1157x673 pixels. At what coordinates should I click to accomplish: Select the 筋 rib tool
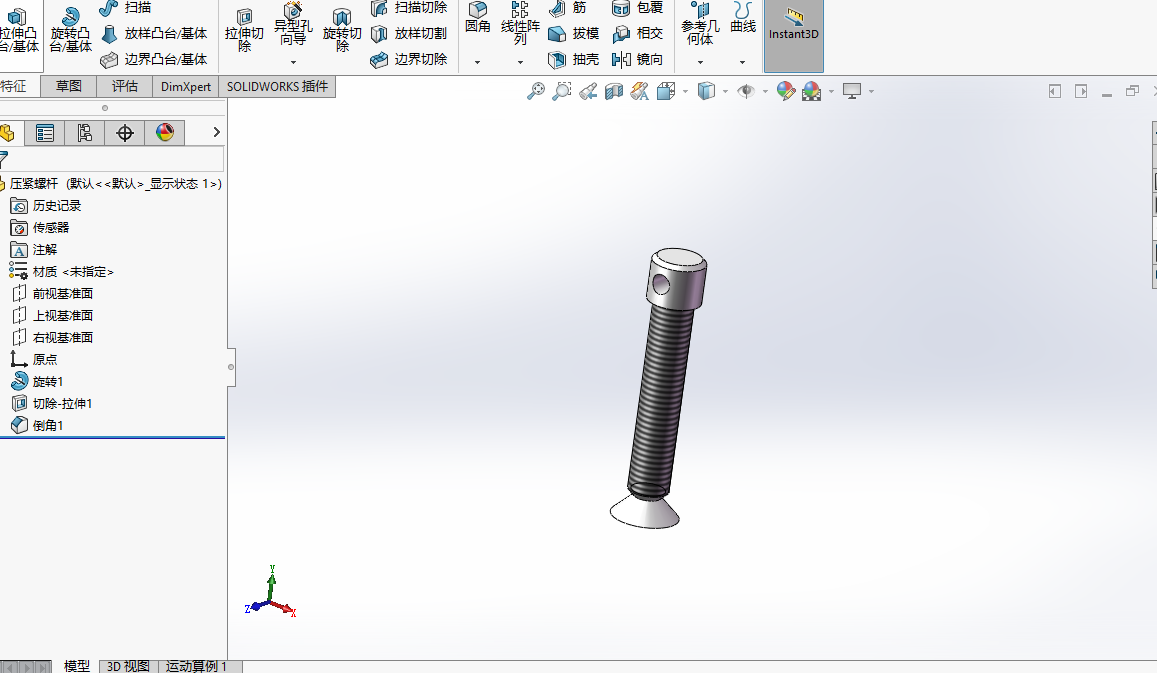point(567,7)
